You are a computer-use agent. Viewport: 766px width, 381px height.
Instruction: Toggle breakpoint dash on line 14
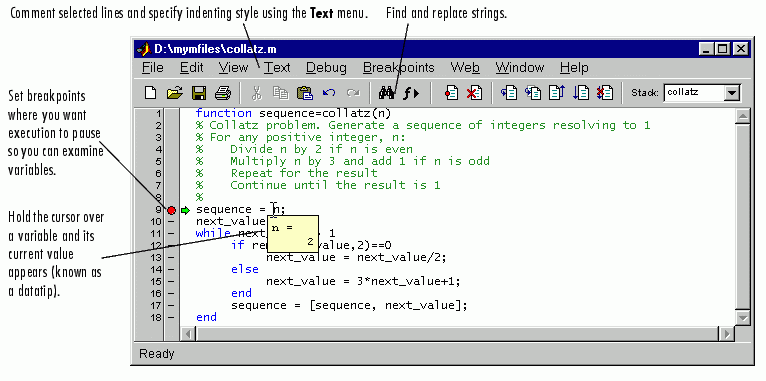click(171, 270)
